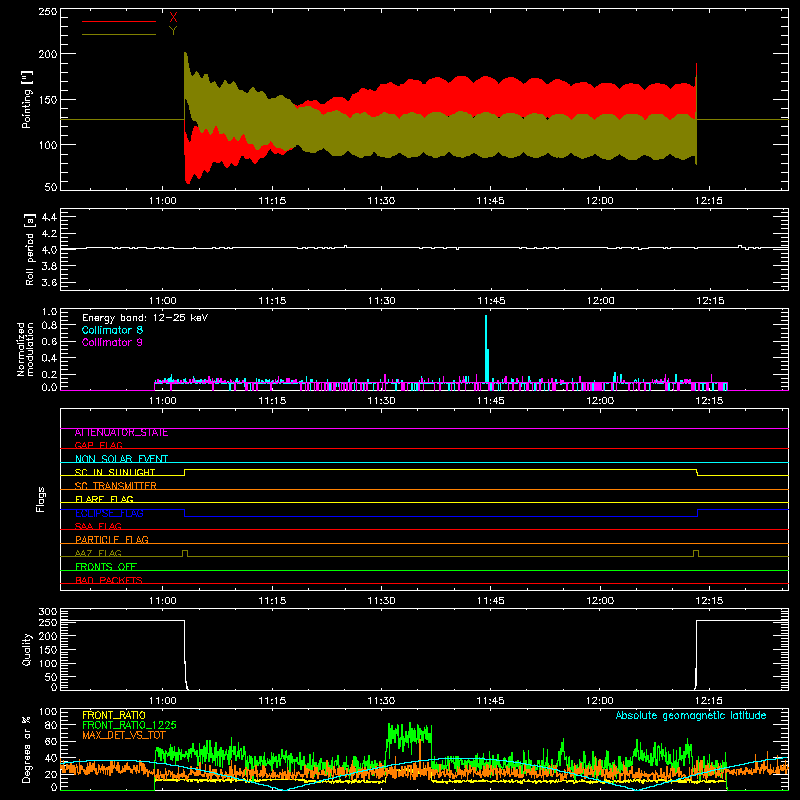The height and width of the screenshot is (800, 800).
Task: Click 'Energy band: 12-25 keV' text
Action: pyautogui.click(x=145, y=318)
